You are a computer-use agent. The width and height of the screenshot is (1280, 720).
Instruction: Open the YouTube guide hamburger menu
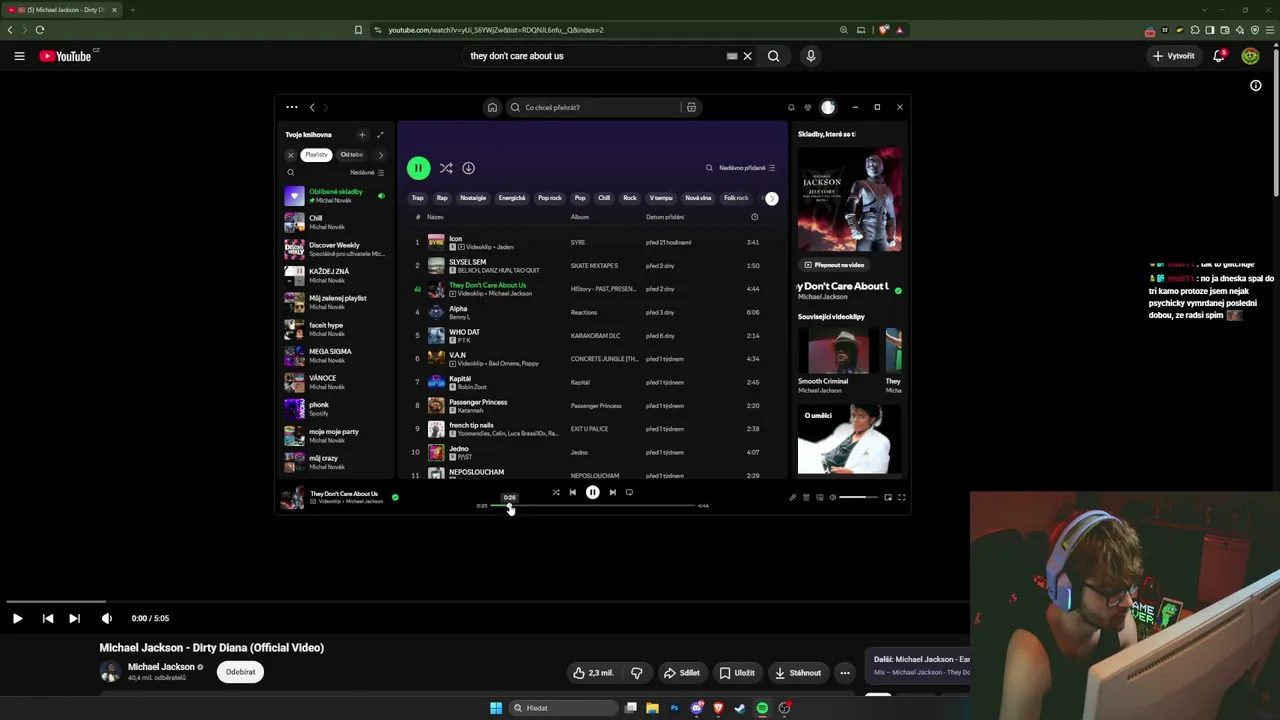(19, 56)
